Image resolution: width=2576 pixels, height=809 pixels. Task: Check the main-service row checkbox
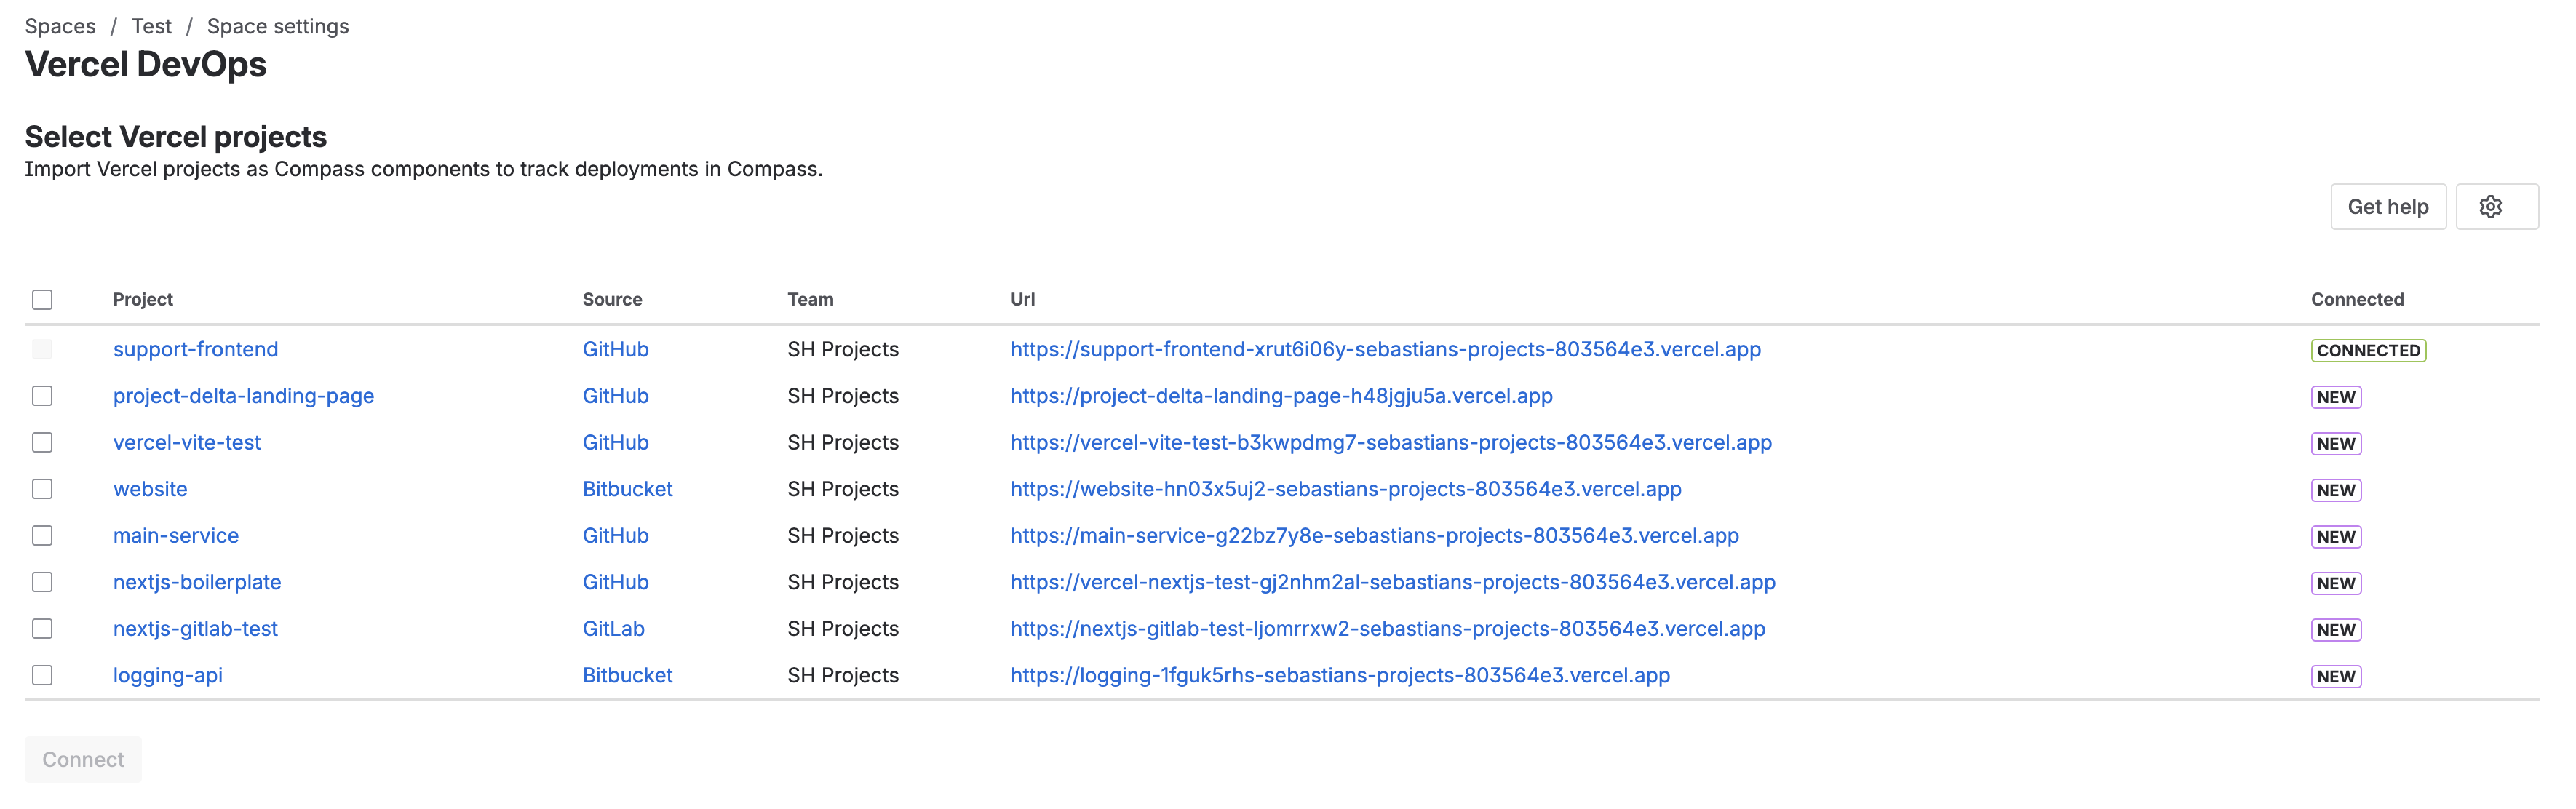coord(42,536)
